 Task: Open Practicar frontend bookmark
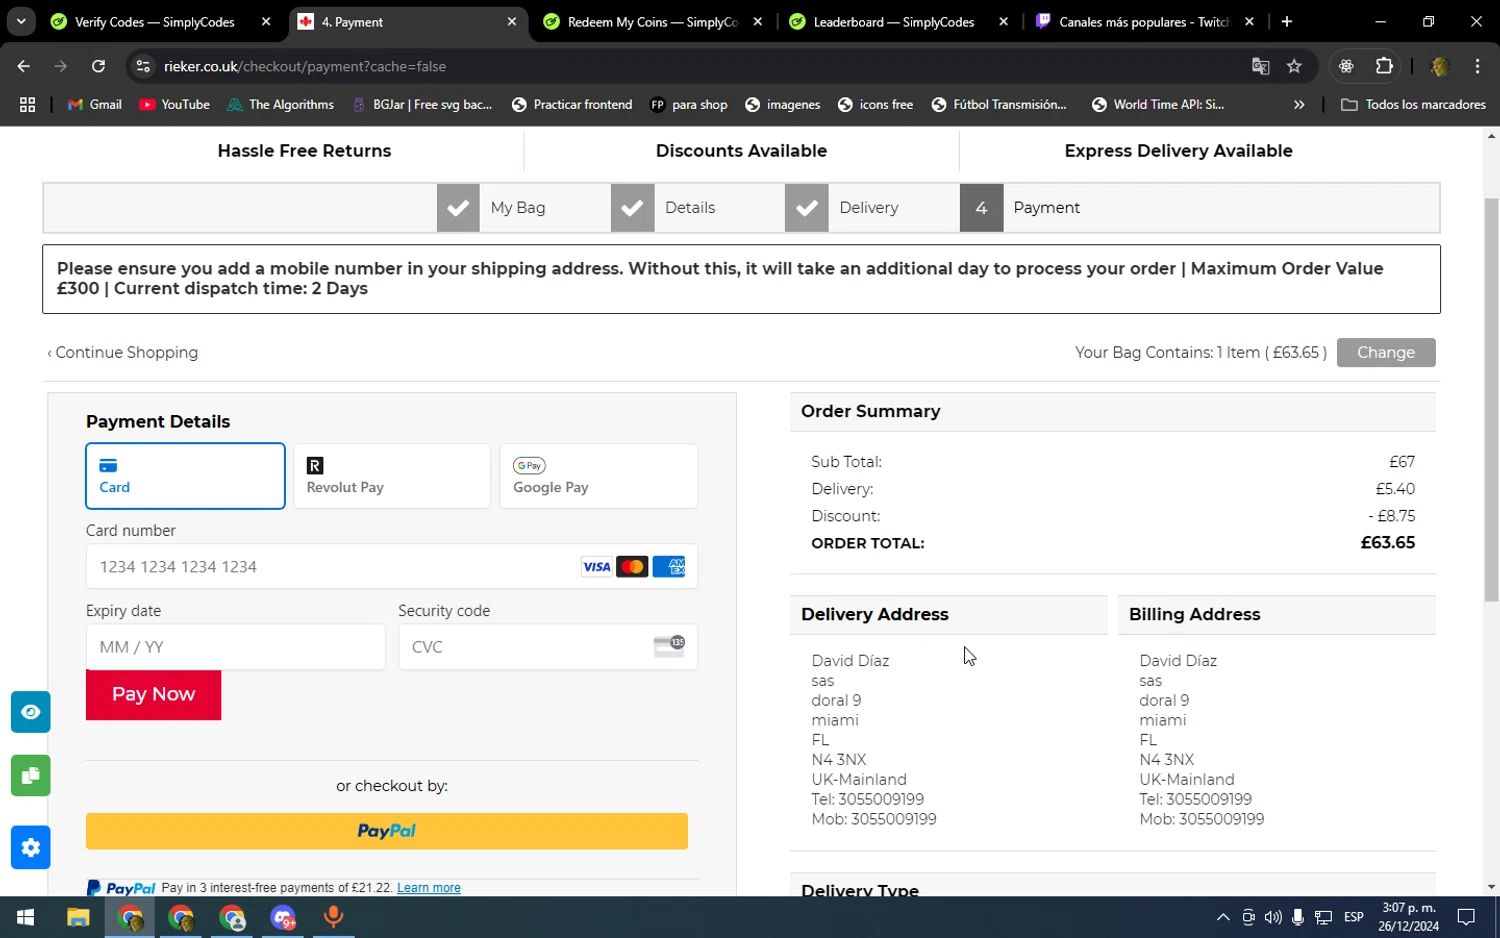572,104
